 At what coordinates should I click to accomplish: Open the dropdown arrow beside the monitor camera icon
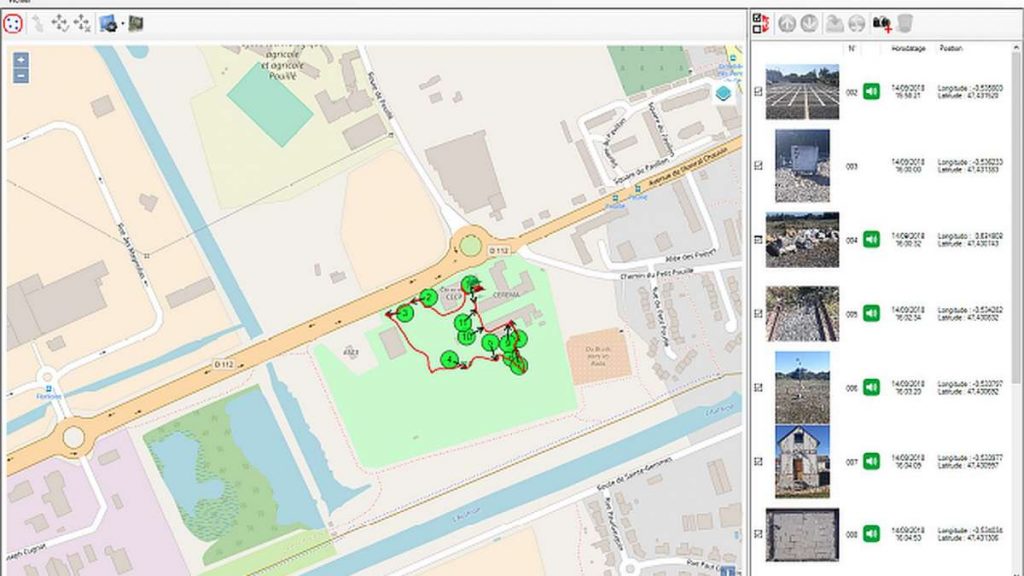122,24
